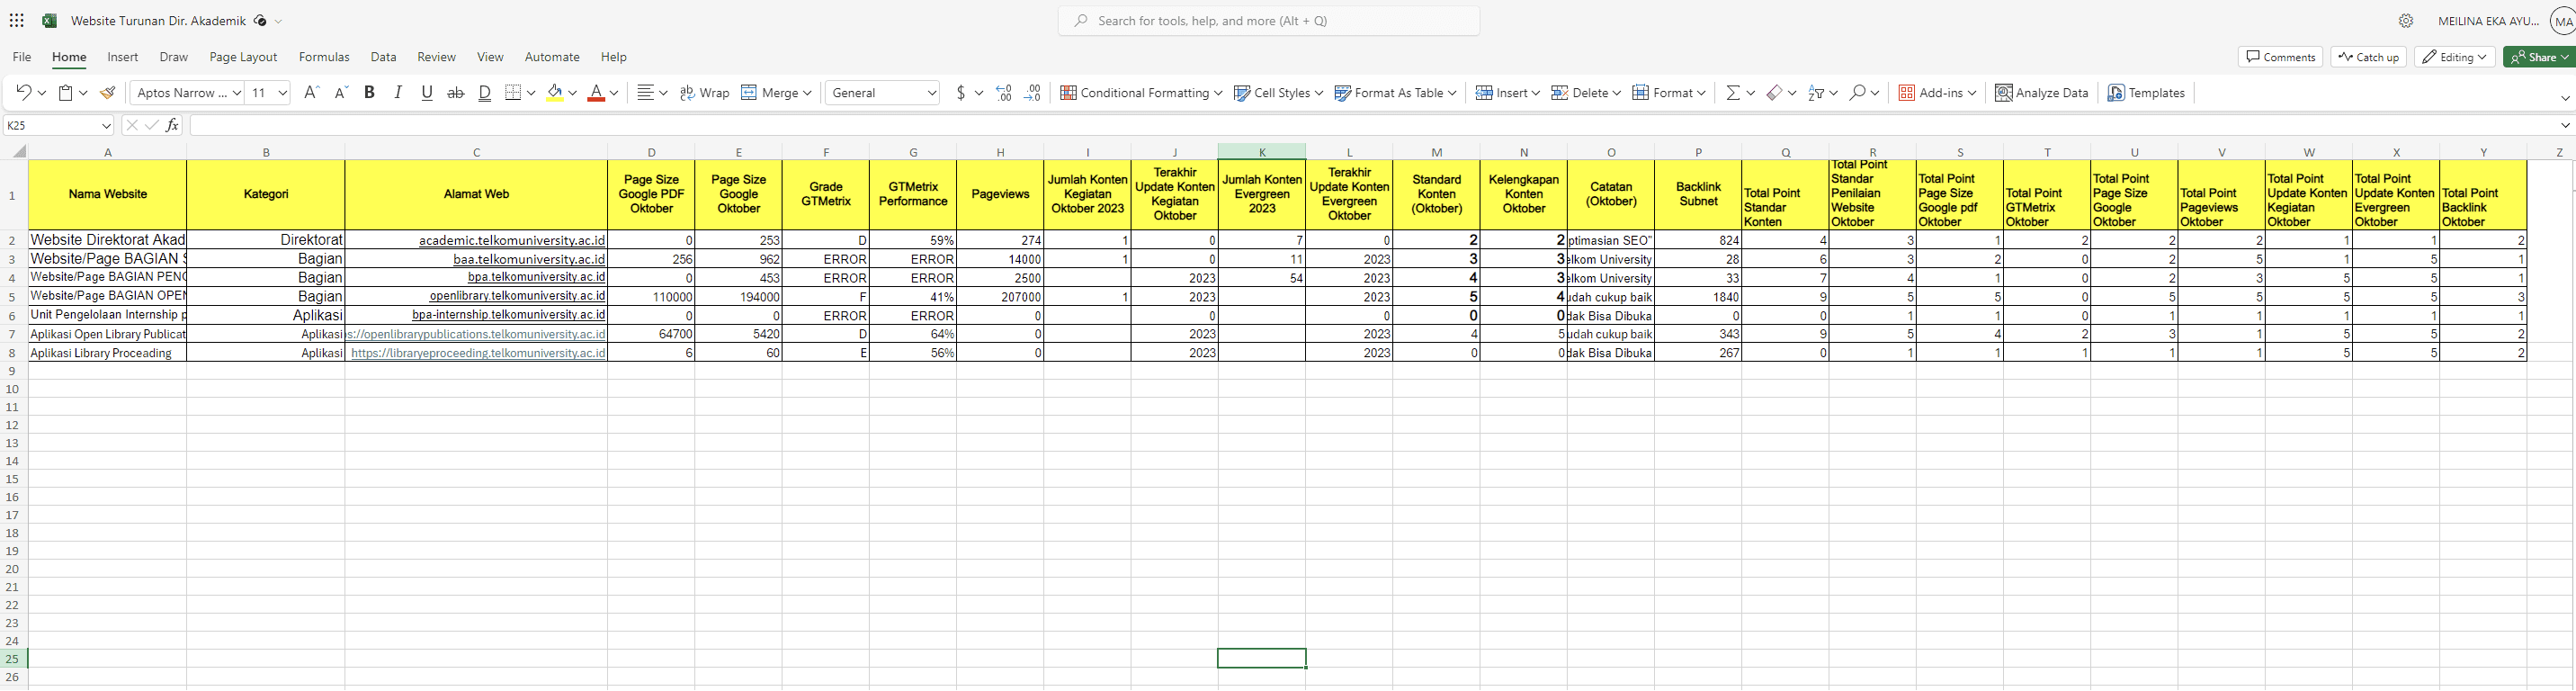The height and width of the screenshot is (691, 2576).
Task: Click the Sort and Filter icon
Action: click(x=1817, y=93)
